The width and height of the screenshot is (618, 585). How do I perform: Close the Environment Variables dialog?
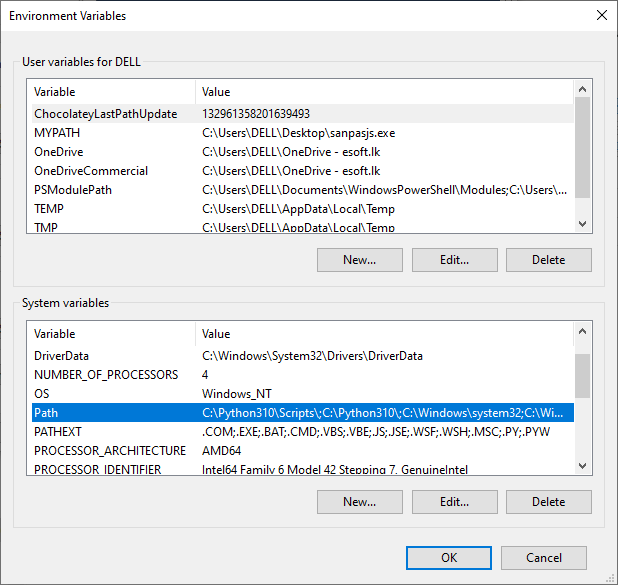(601, 15)
